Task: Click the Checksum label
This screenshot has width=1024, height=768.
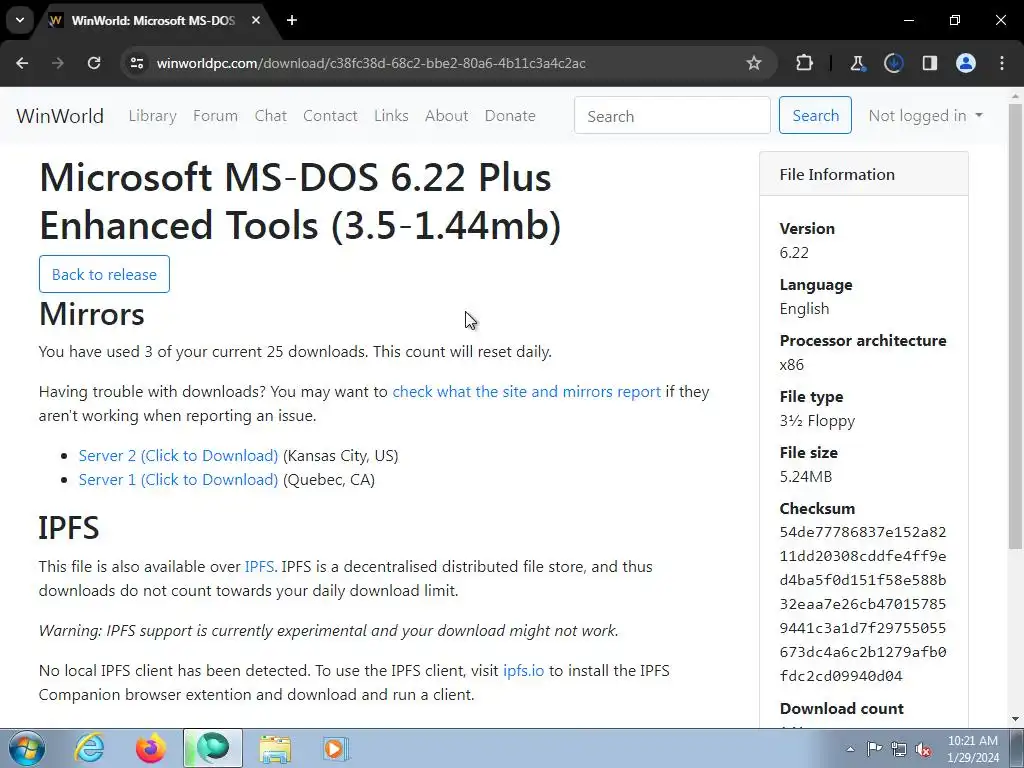Action: tap(817, 509)
